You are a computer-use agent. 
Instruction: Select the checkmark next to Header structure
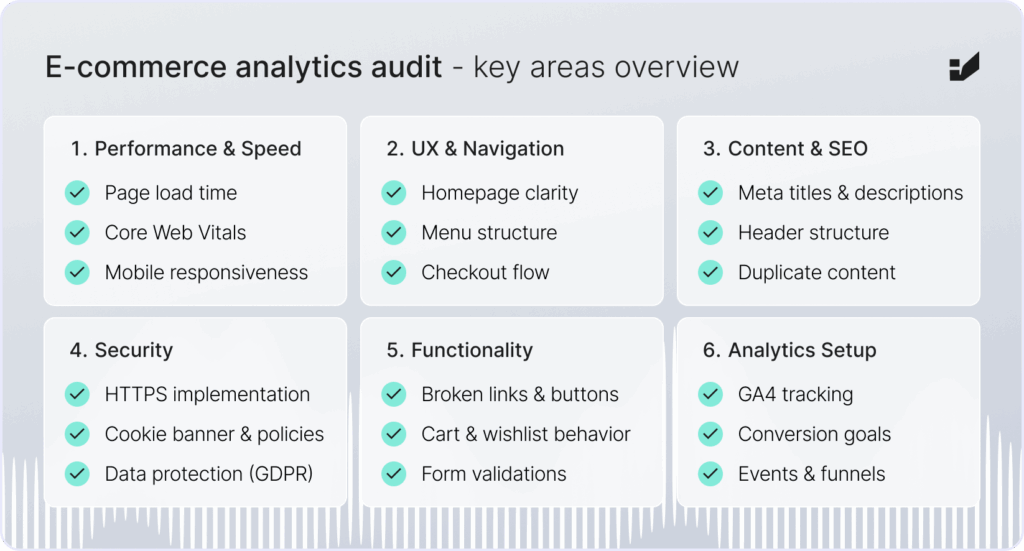[711, 233]
